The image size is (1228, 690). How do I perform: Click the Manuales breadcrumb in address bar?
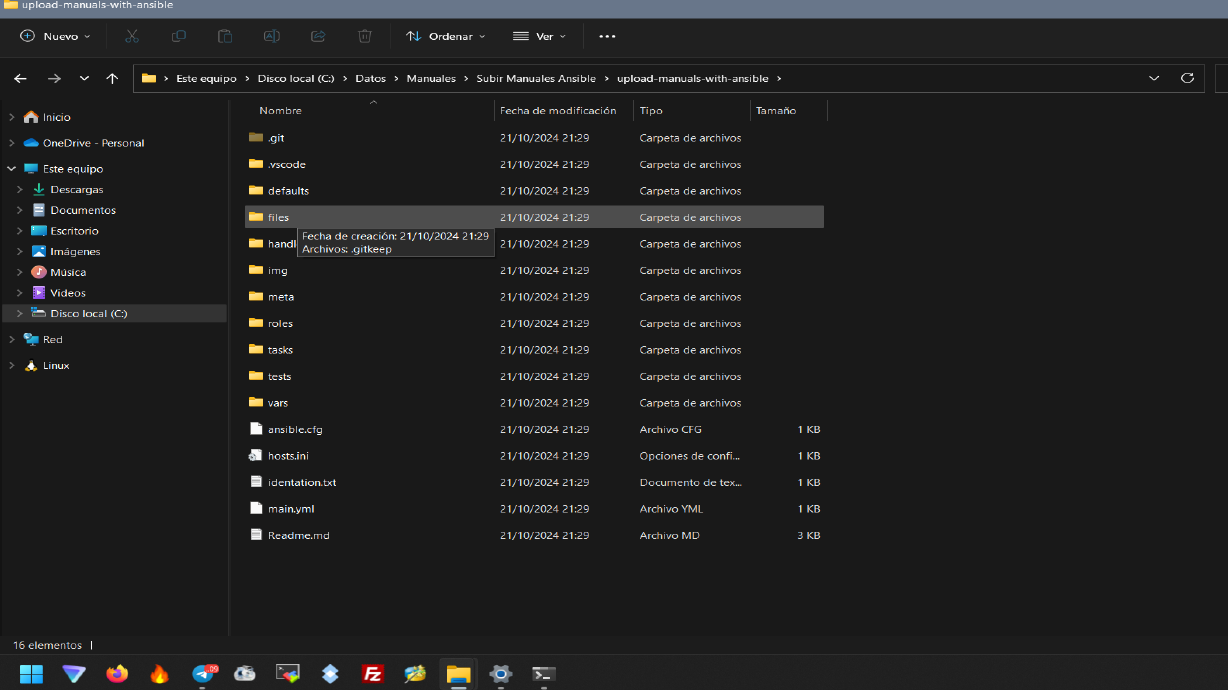430,78
